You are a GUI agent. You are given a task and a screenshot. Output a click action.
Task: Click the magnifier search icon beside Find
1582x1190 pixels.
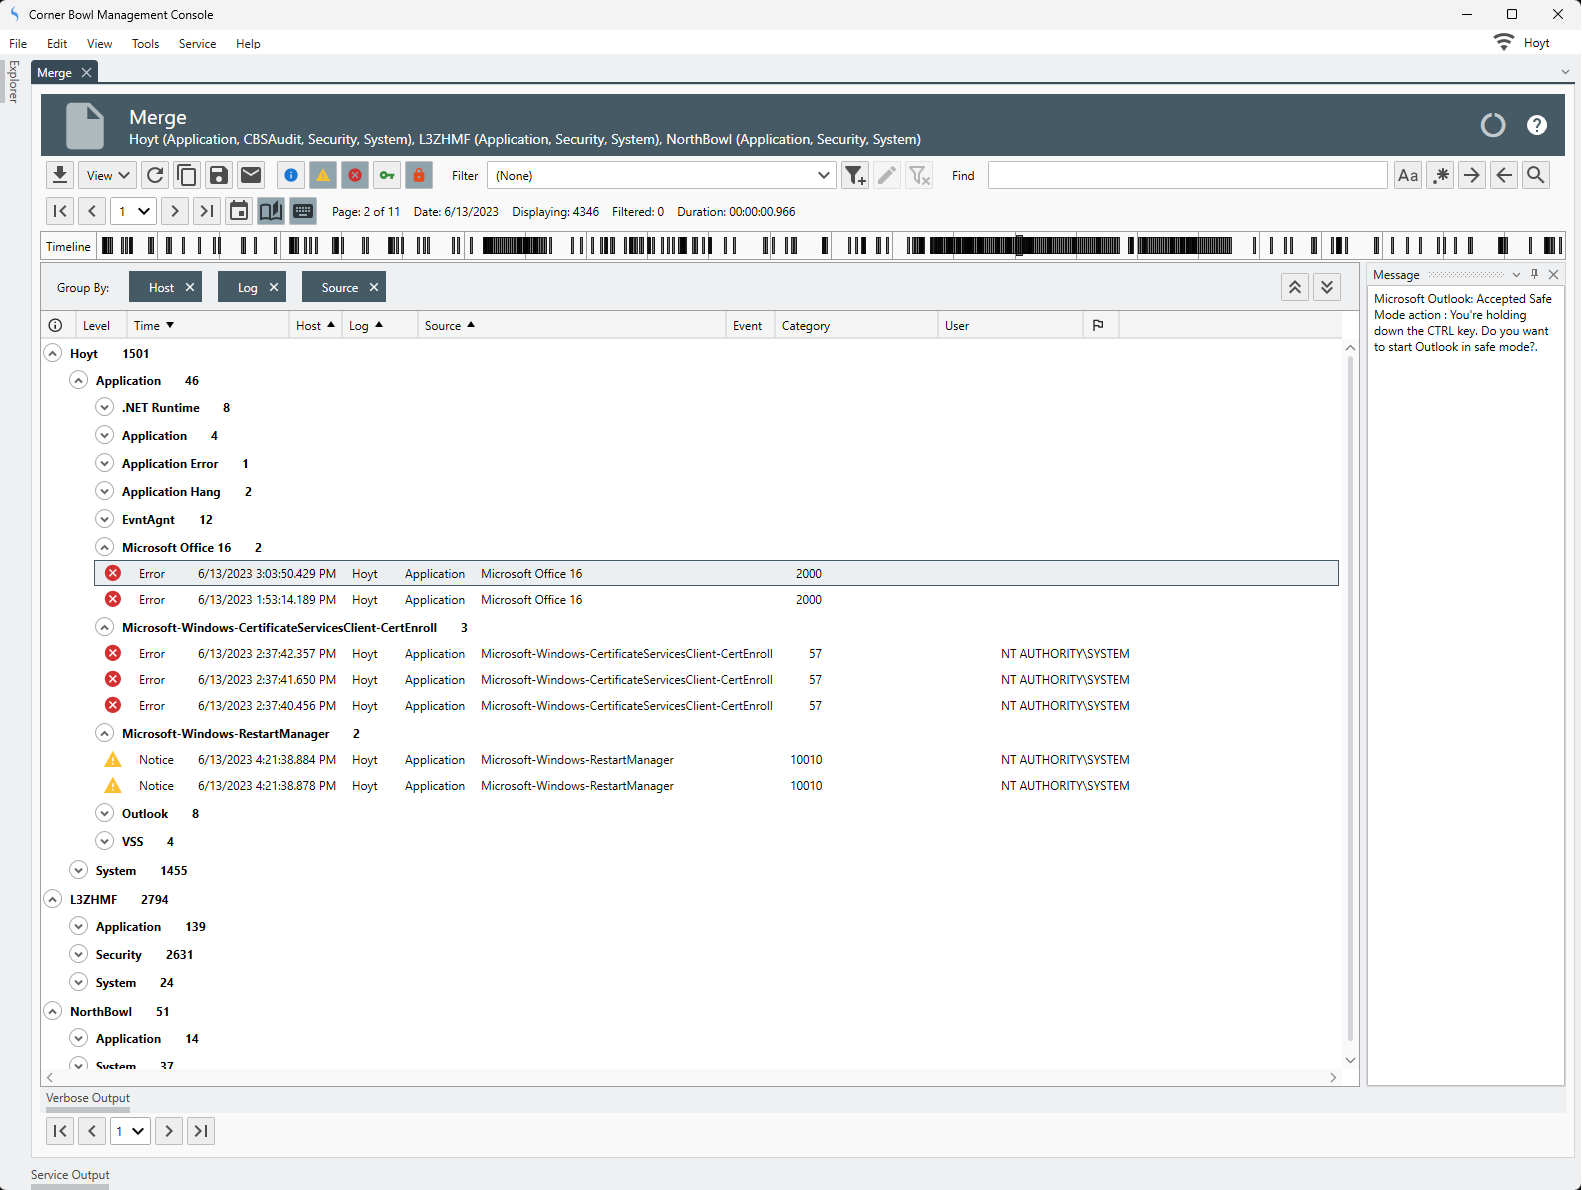coord(1536,175)
